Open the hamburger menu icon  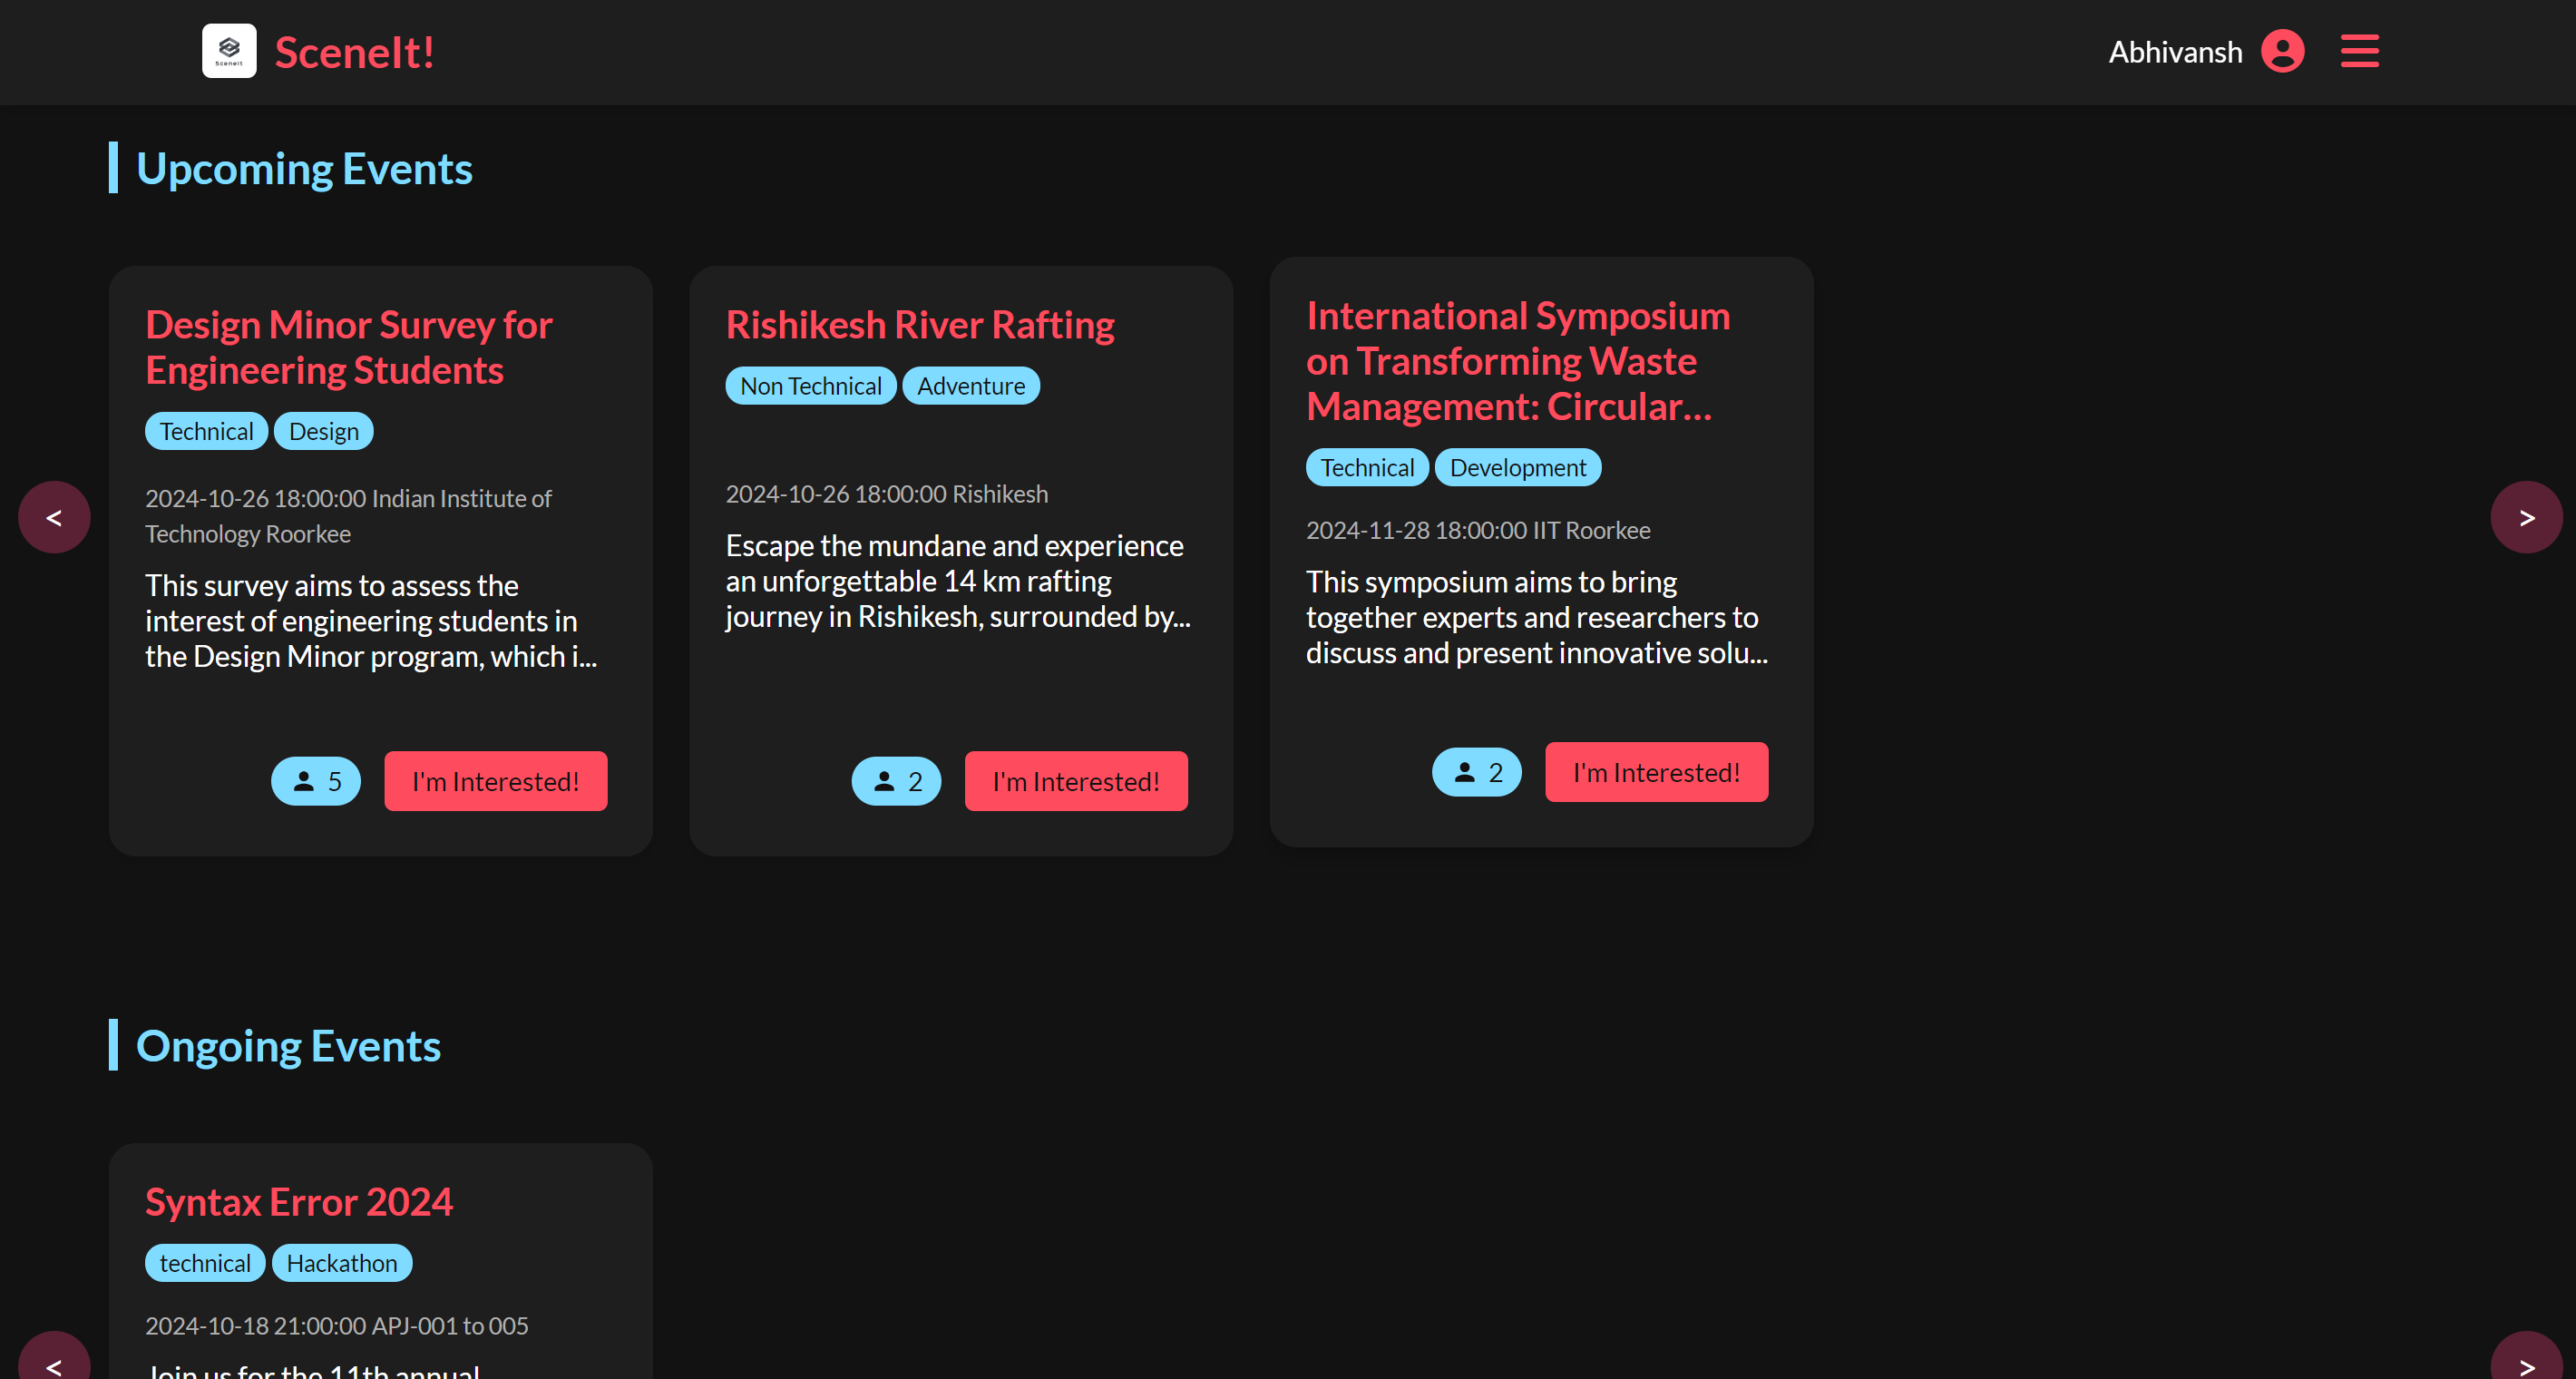coord(2359,51)
